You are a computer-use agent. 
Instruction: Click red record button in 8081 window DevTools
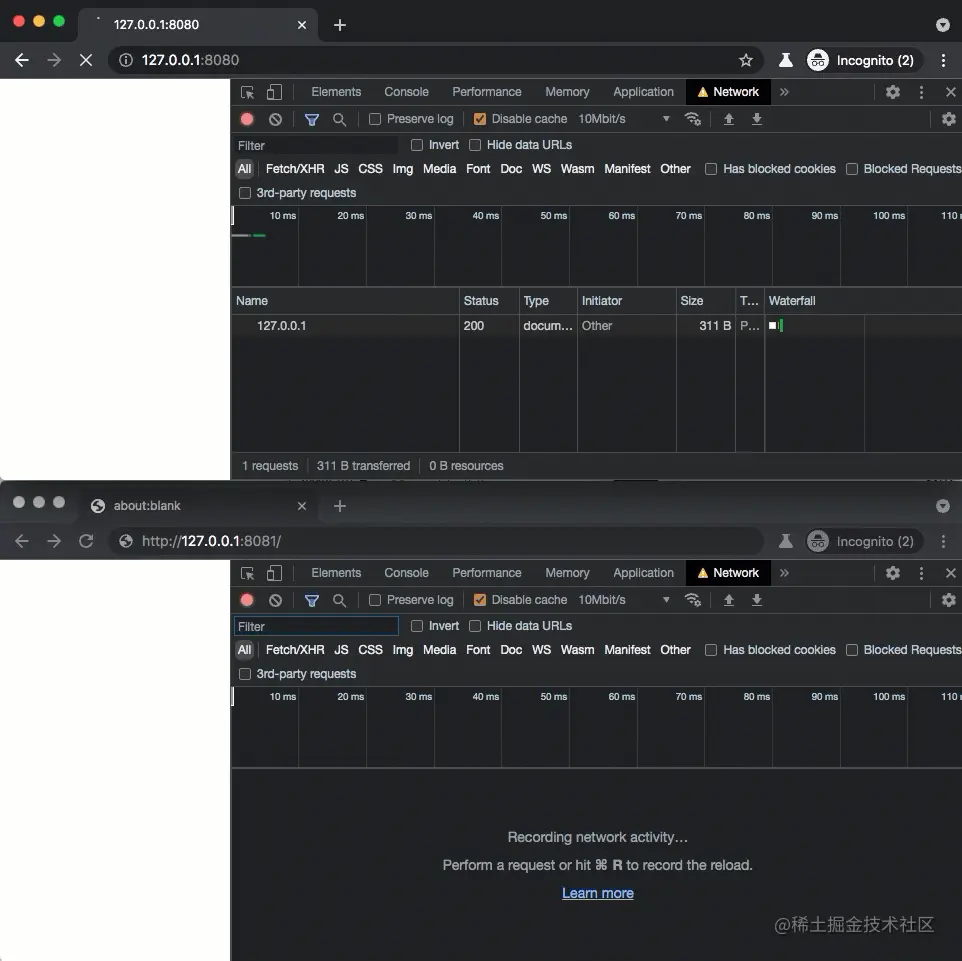(247, 600)
